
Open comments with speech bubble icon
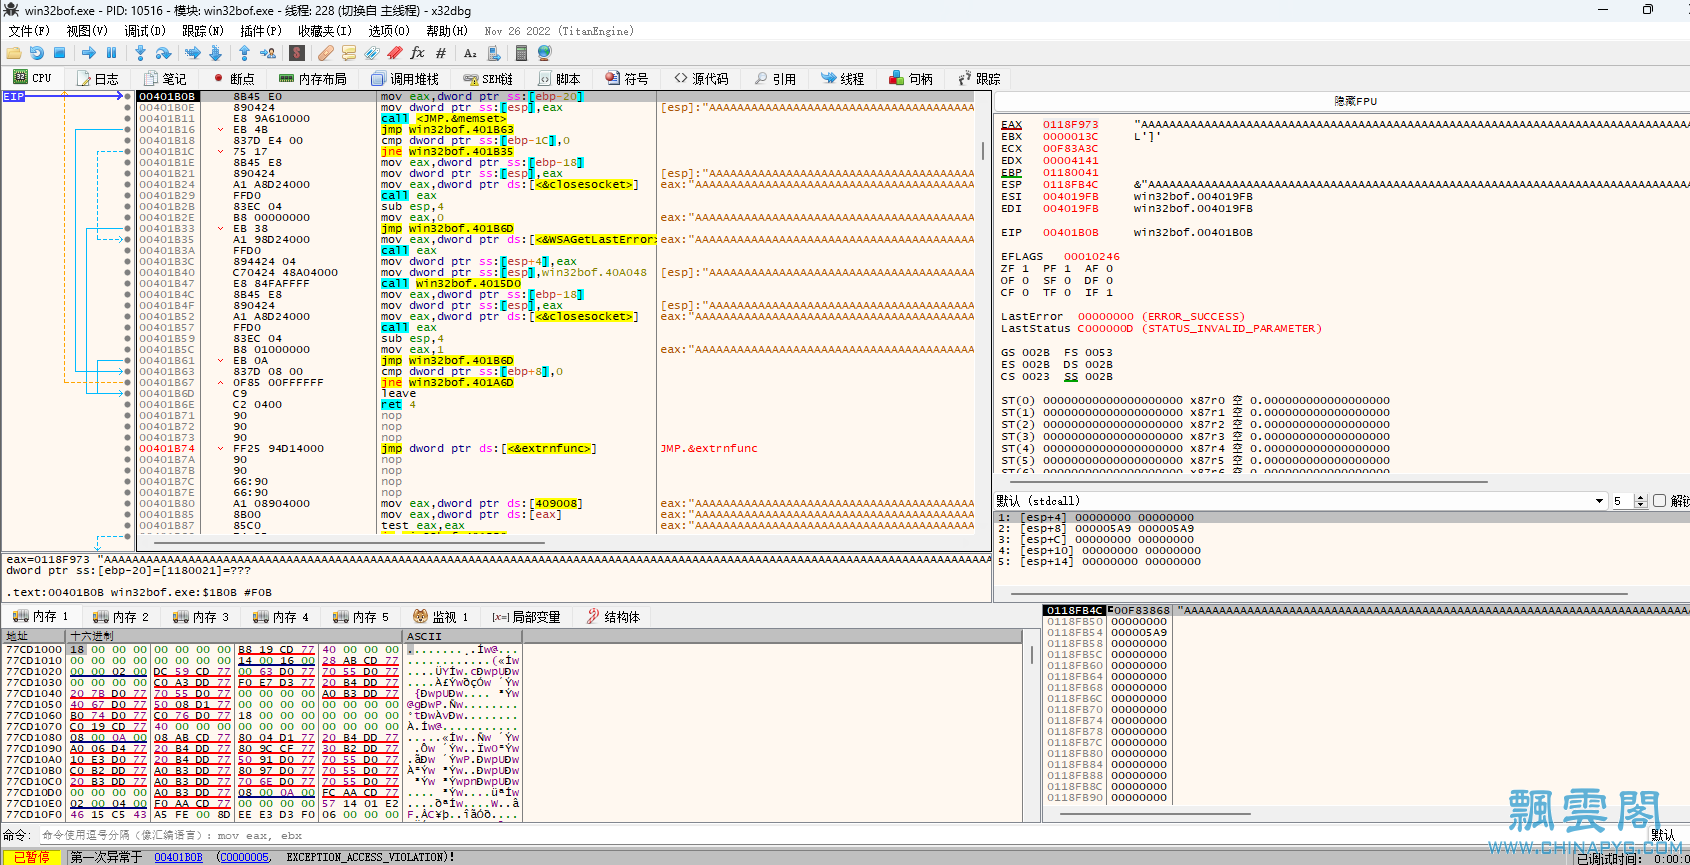pos(349,53)
